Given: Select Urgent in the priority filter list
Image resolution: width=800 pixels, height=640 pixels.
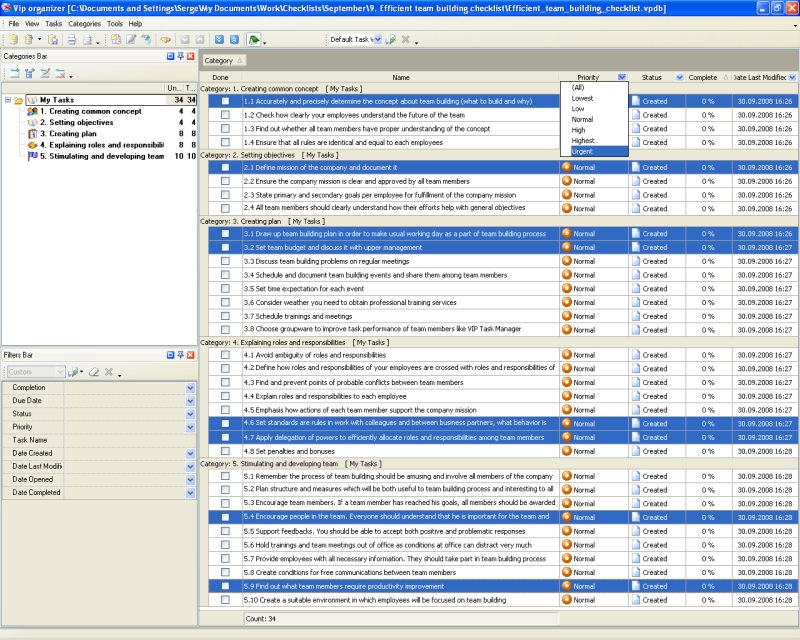Looking at the screenshot, I should pyautogui.click(x=582, y=151).
